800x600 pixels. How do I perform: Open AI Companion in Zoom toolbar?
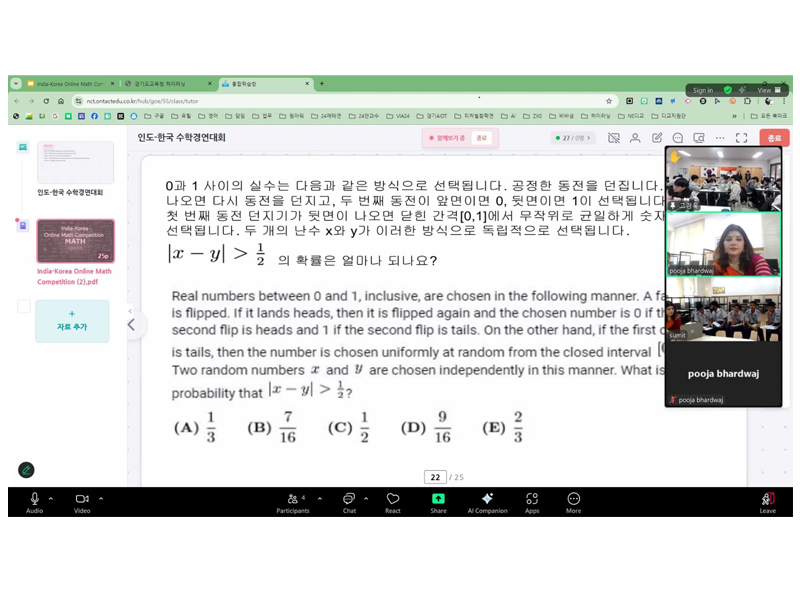click(487, 499)
